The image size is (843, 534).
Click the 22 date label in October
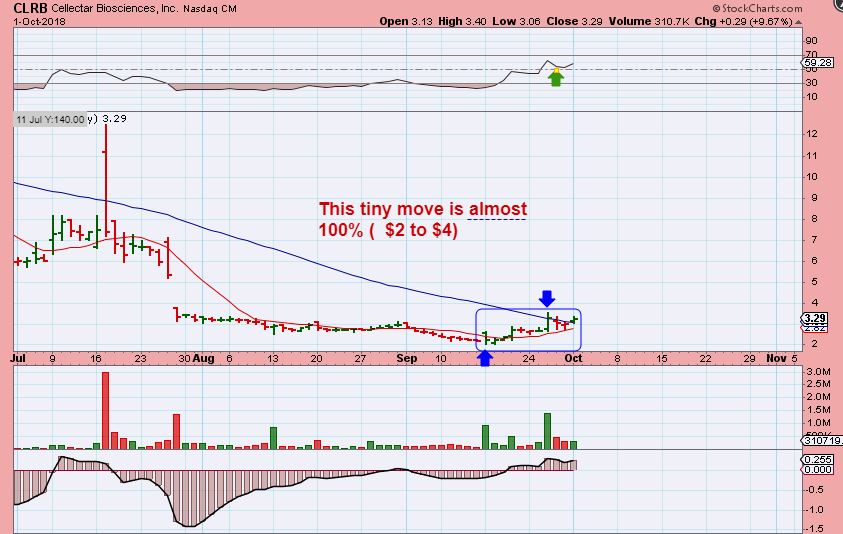[705, 358]
